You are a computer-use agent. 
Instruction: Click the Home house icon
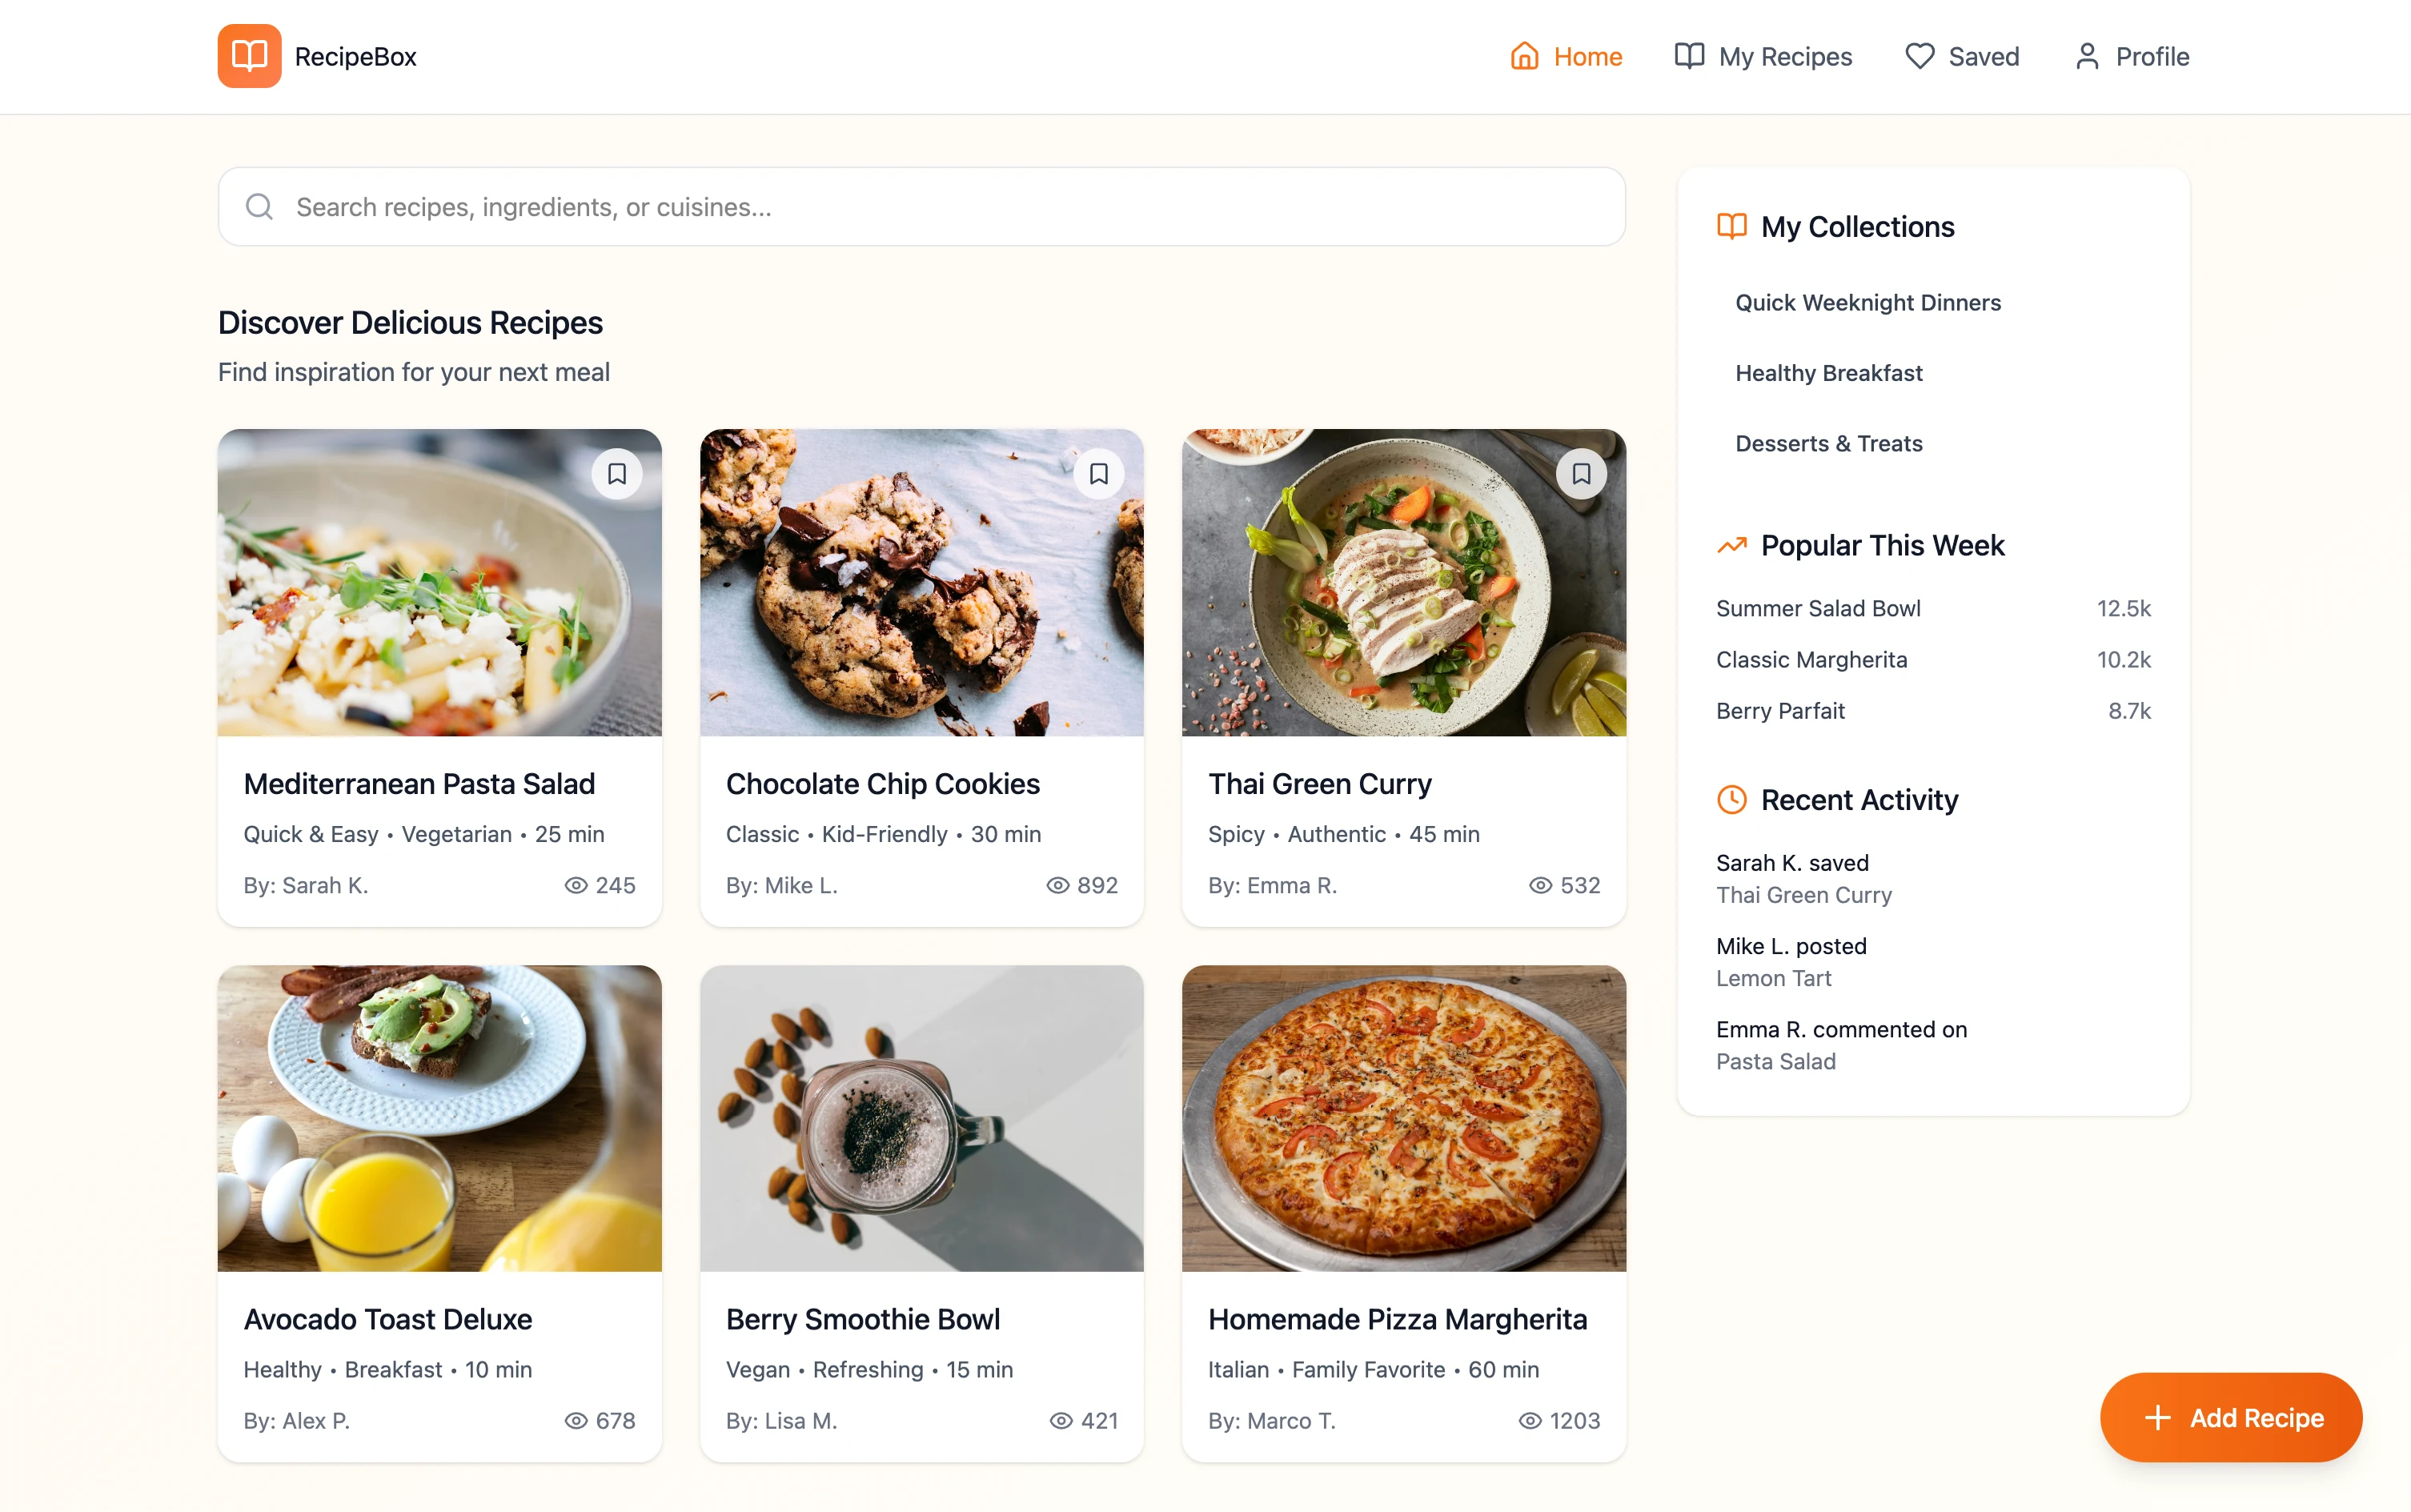(1524, 56)
